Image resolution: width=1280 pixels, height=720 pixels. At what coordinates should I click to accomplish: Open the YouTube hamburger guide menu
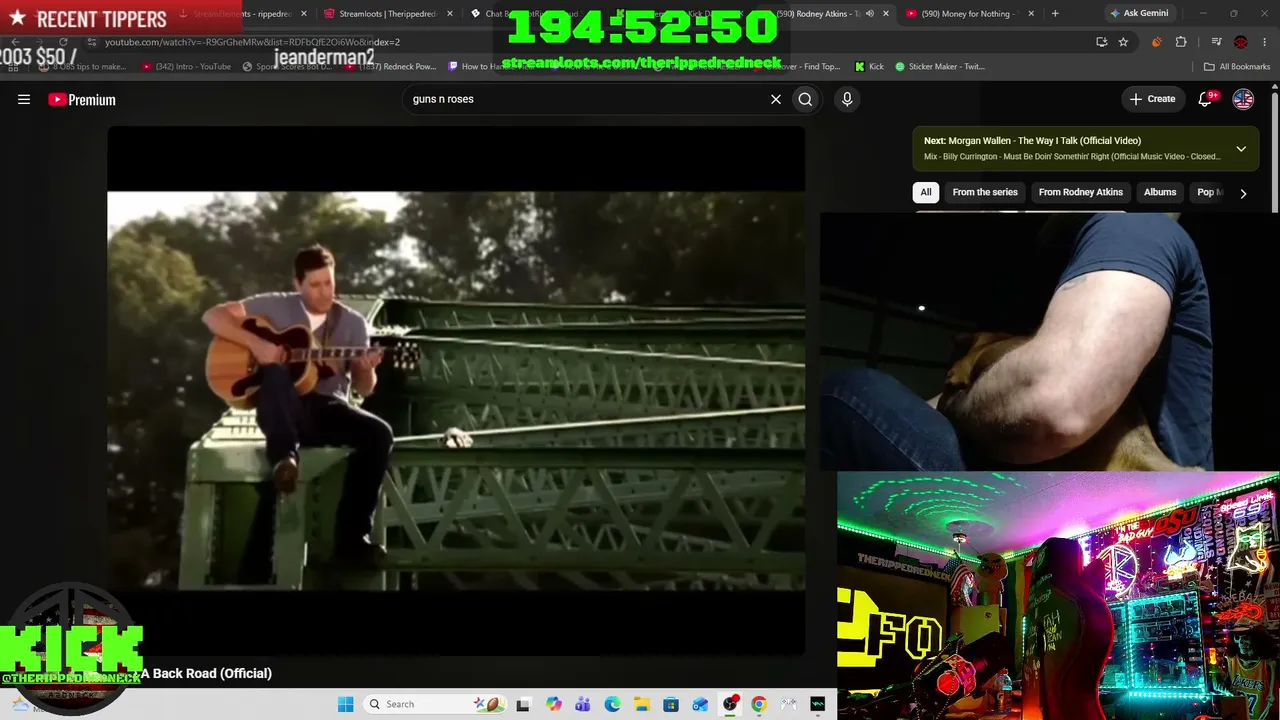(x=24, y=99)
